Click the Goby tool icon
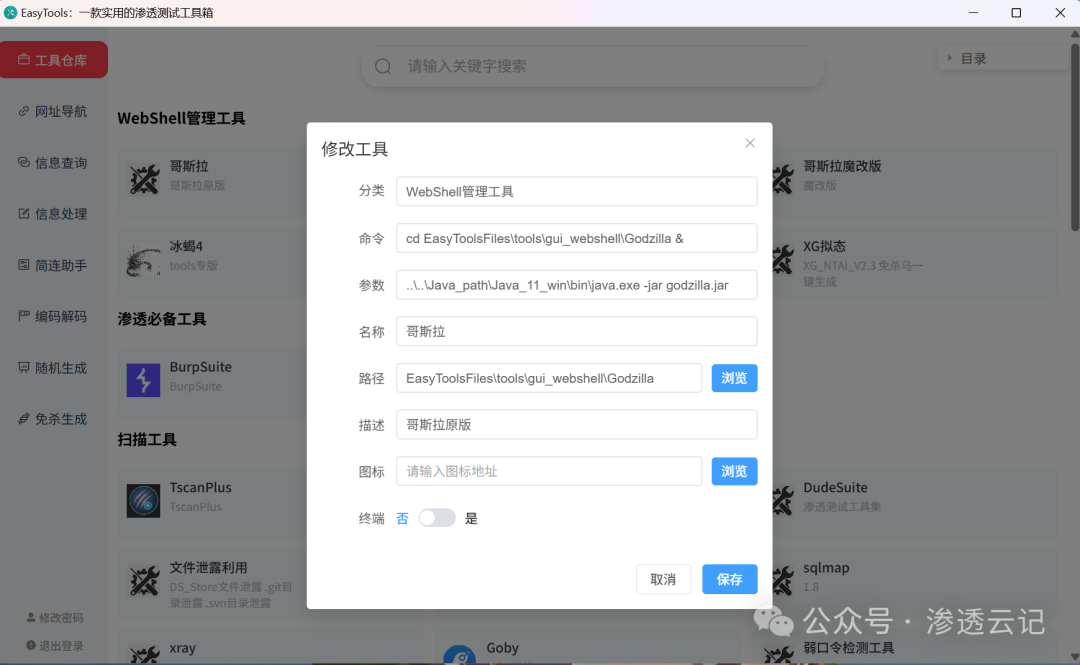The width and height of the screenshot is (1080, 665). coord(459,655)
